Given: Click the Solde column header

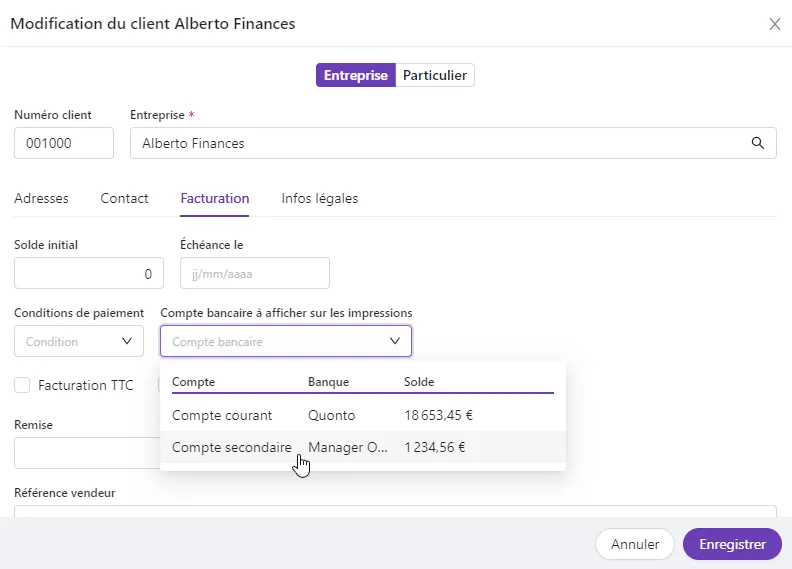Looking at the screenshot, I should tap(419, 382).
